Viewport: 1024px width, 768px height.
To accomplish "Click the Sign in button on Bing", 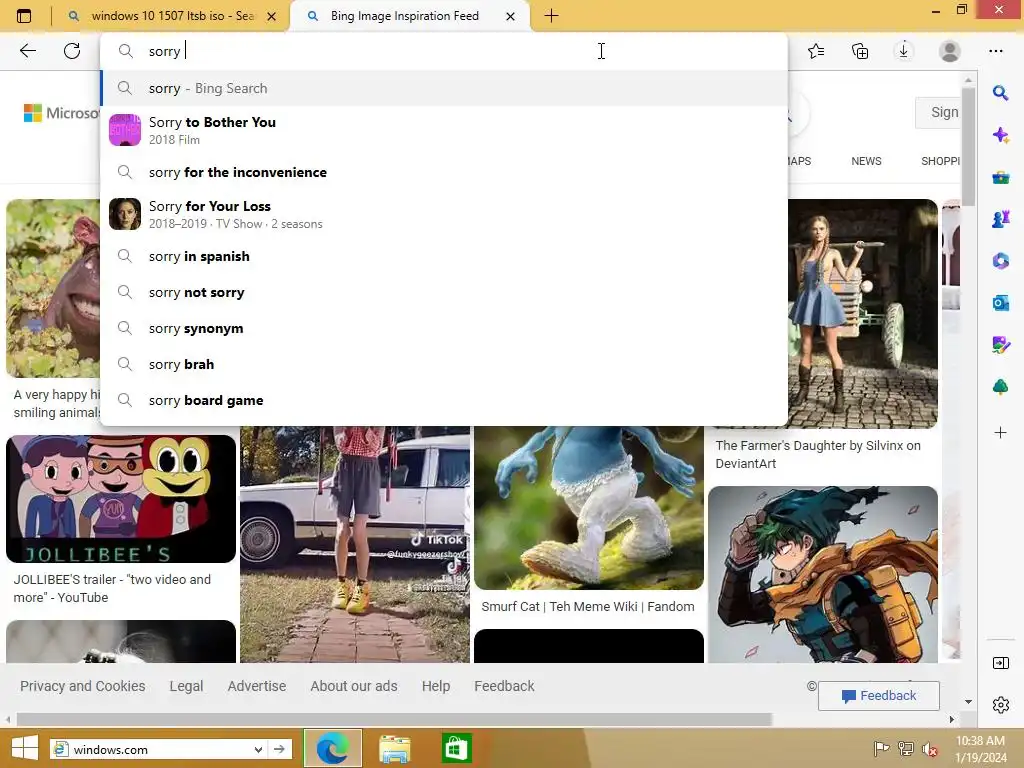I will click(938, 112).
